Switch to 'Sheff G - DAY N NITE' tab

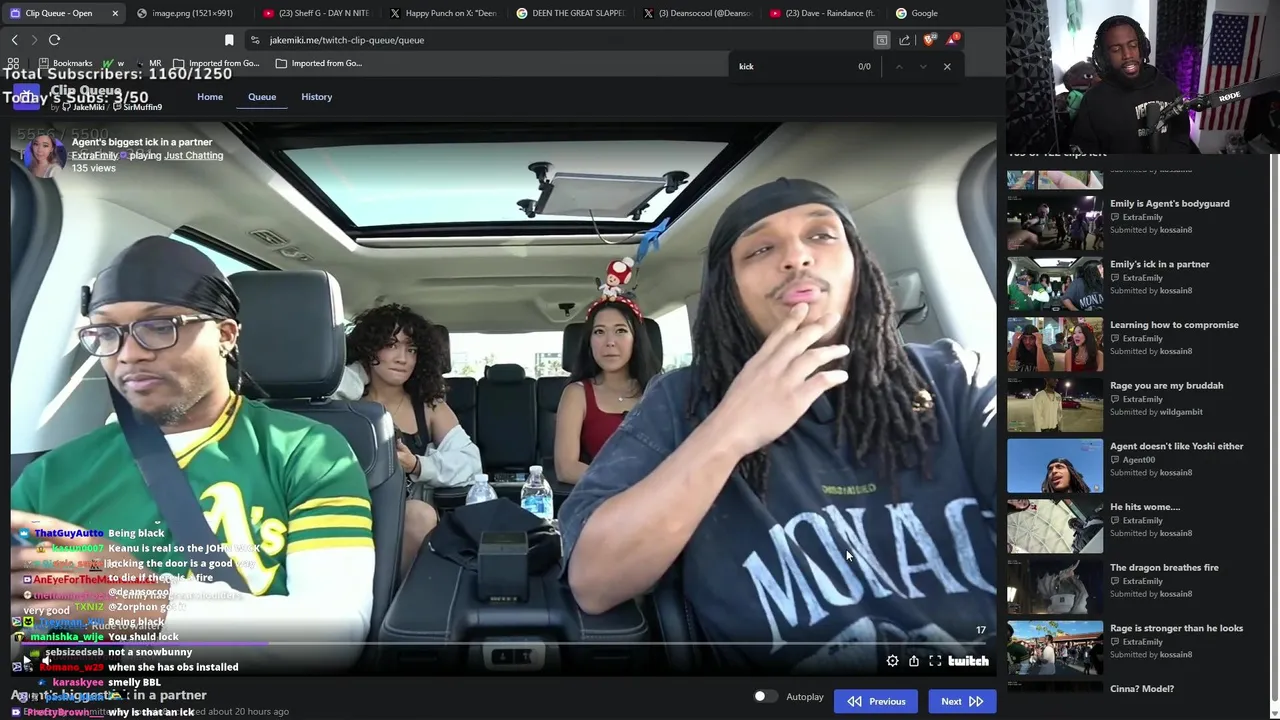[x=316, y=13]
